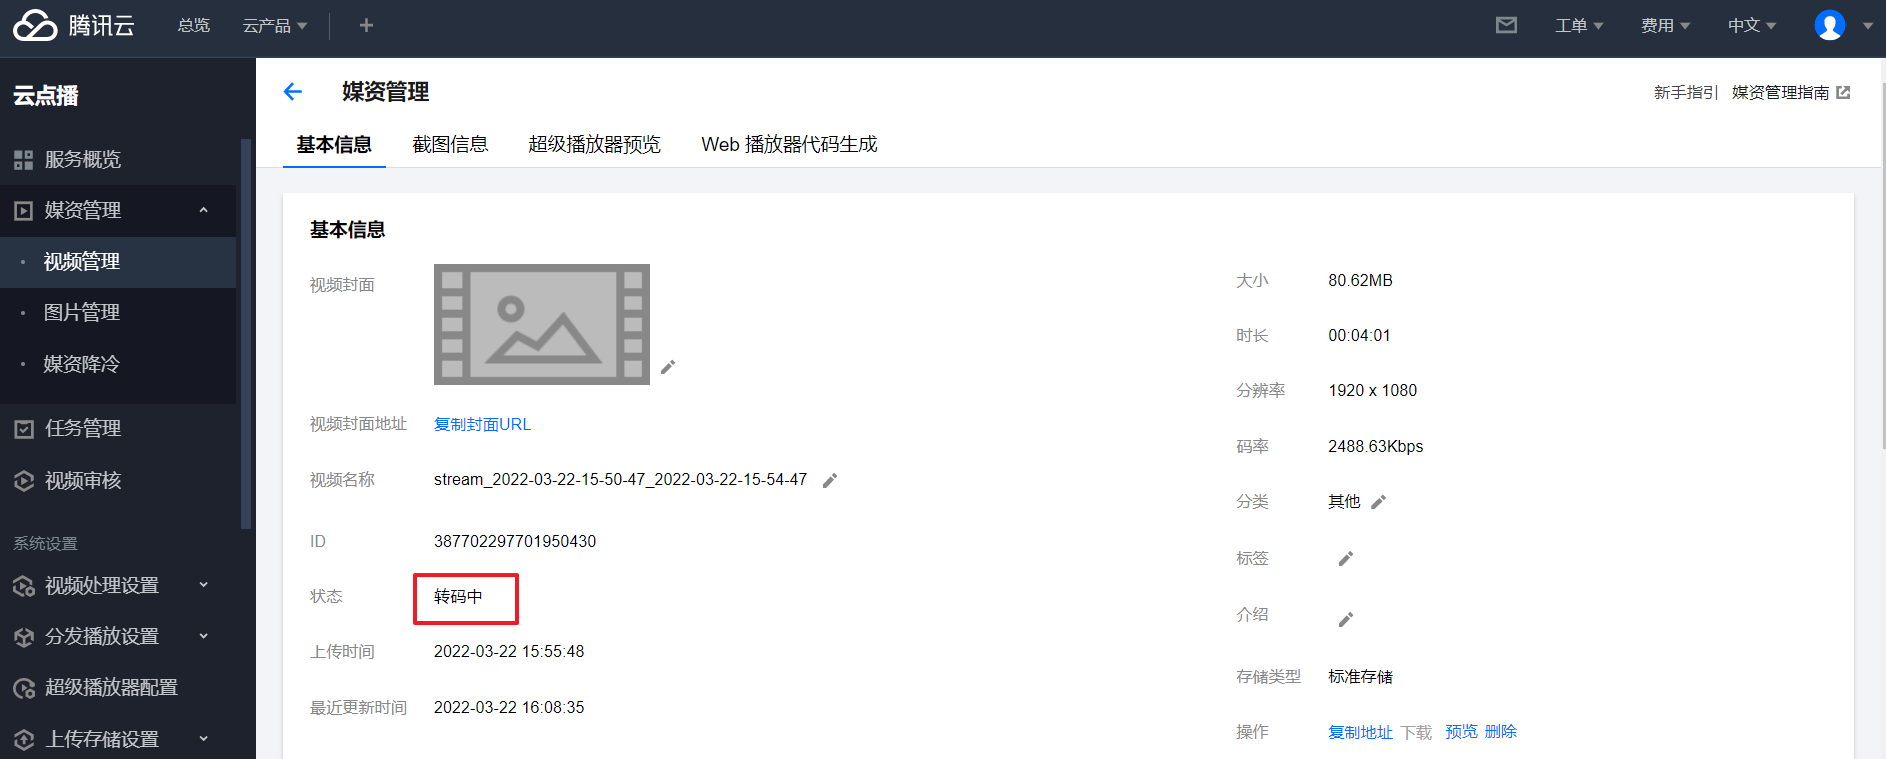The image size is (1886, 759).
Task: Open the 工单 dropdown menu
Action: 1578,25
